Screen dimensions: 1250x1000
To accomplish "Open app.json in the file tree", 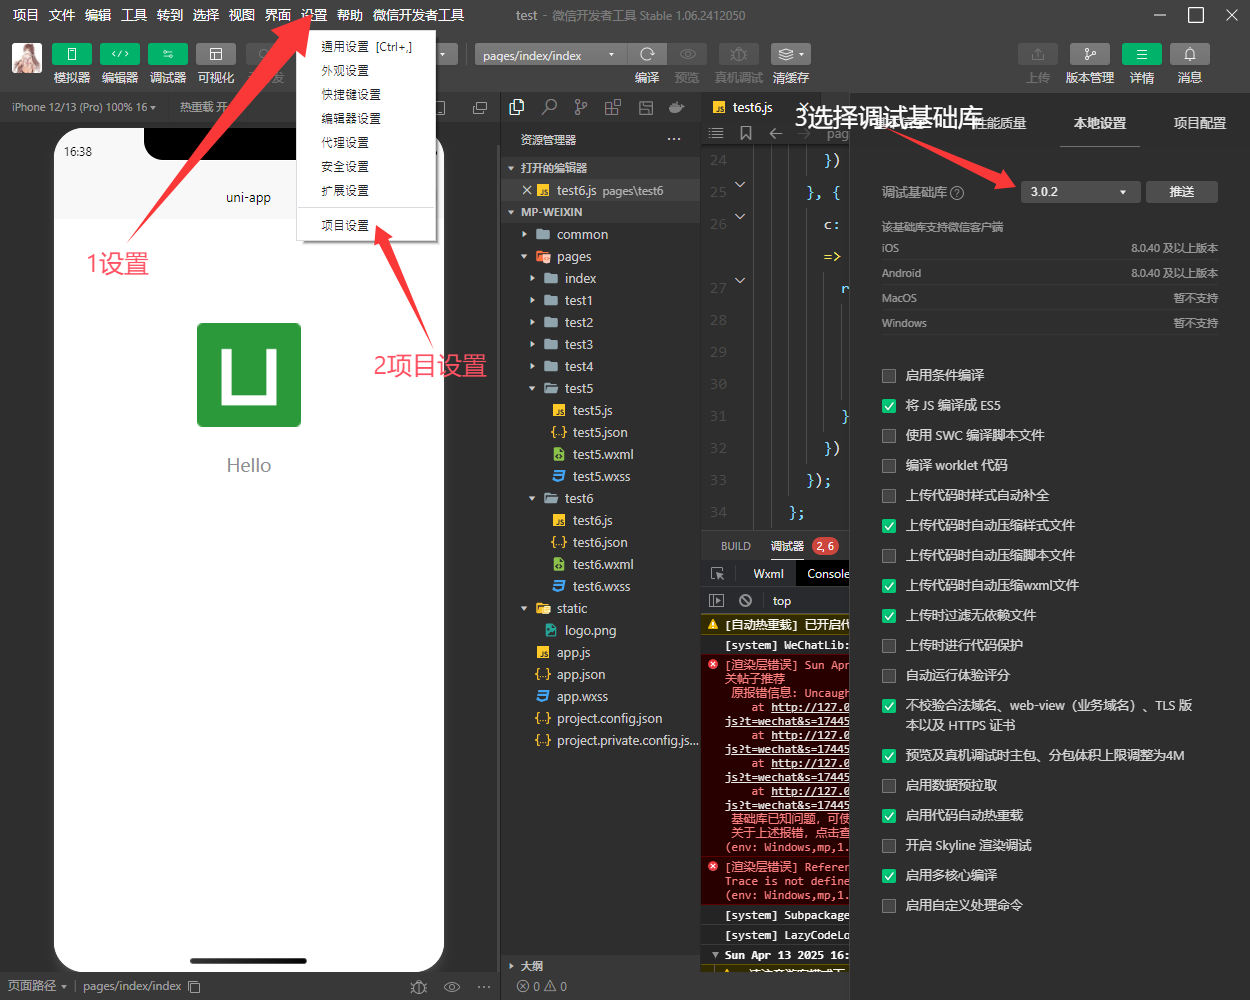I will [581, 675].
